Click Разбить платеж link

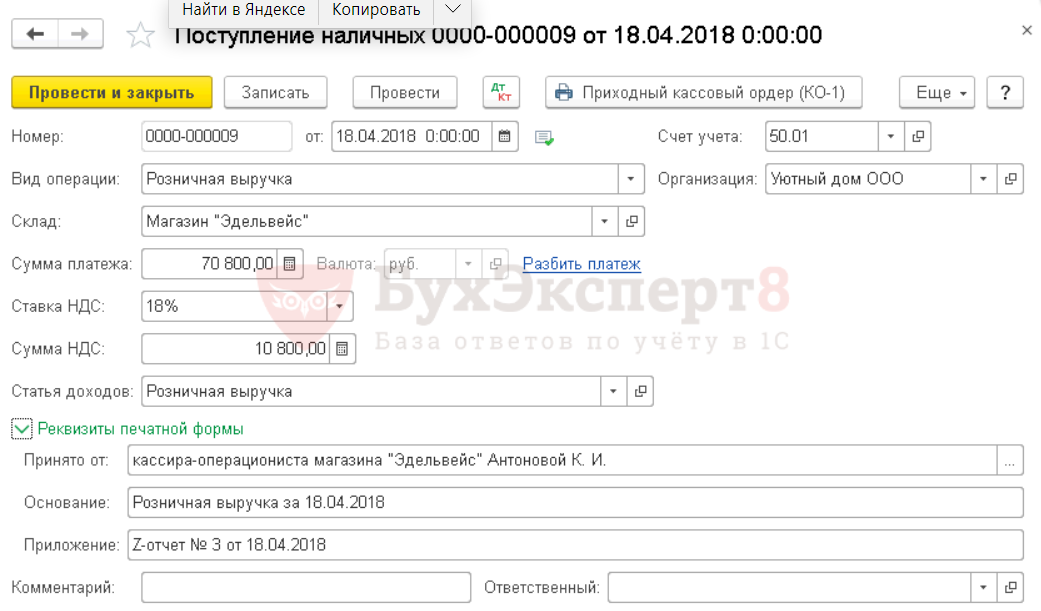(x=582, y=264)
